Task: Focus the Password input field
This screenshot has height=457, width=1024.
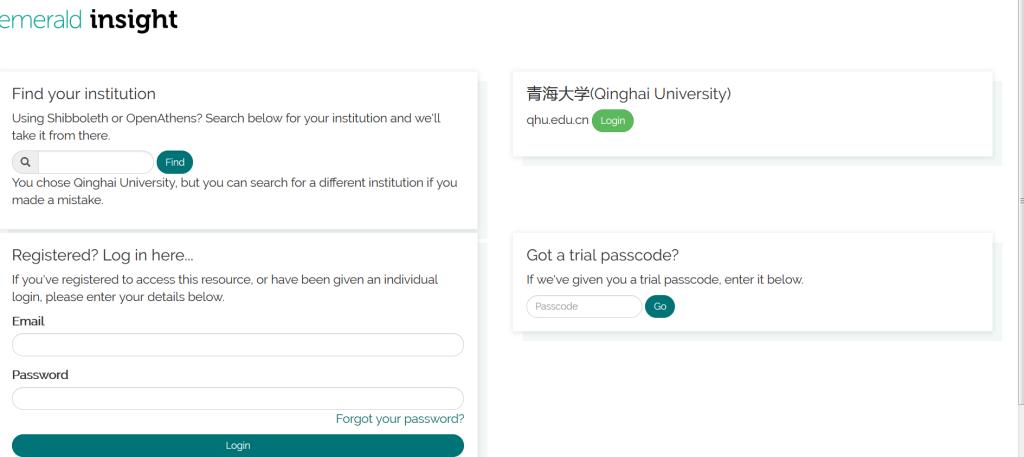Action: (x=238, y=398)
